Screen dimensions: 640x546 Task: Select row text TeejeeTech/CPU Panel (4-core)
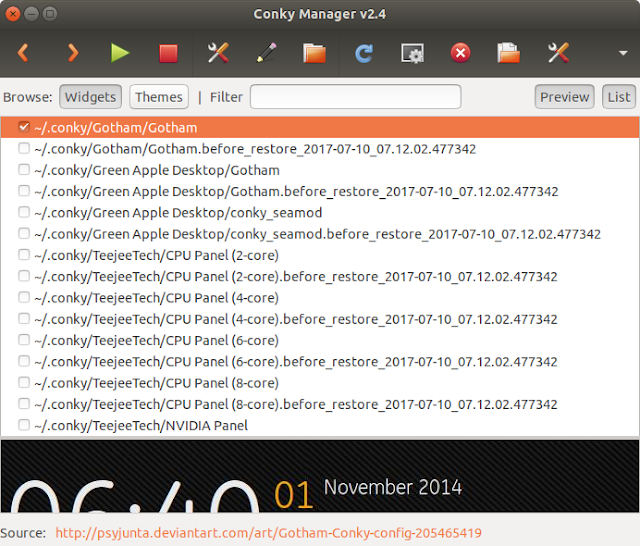157,298
